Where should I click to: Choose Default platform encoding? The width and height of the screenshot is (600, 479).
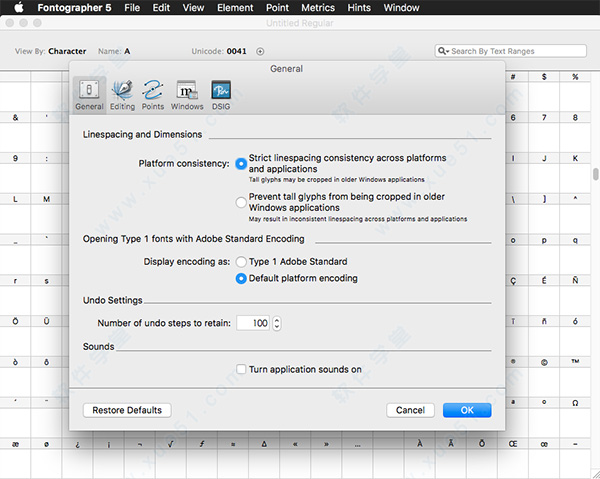241,279
